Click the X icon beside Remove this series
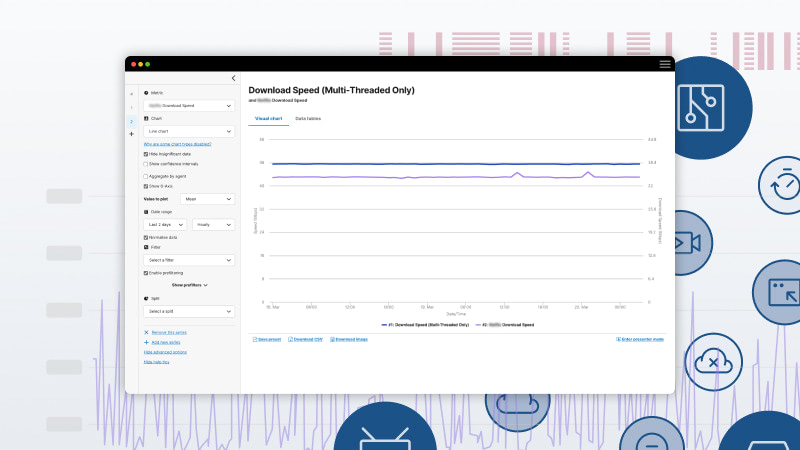This screenshot has height=450, width=800. 146,331
